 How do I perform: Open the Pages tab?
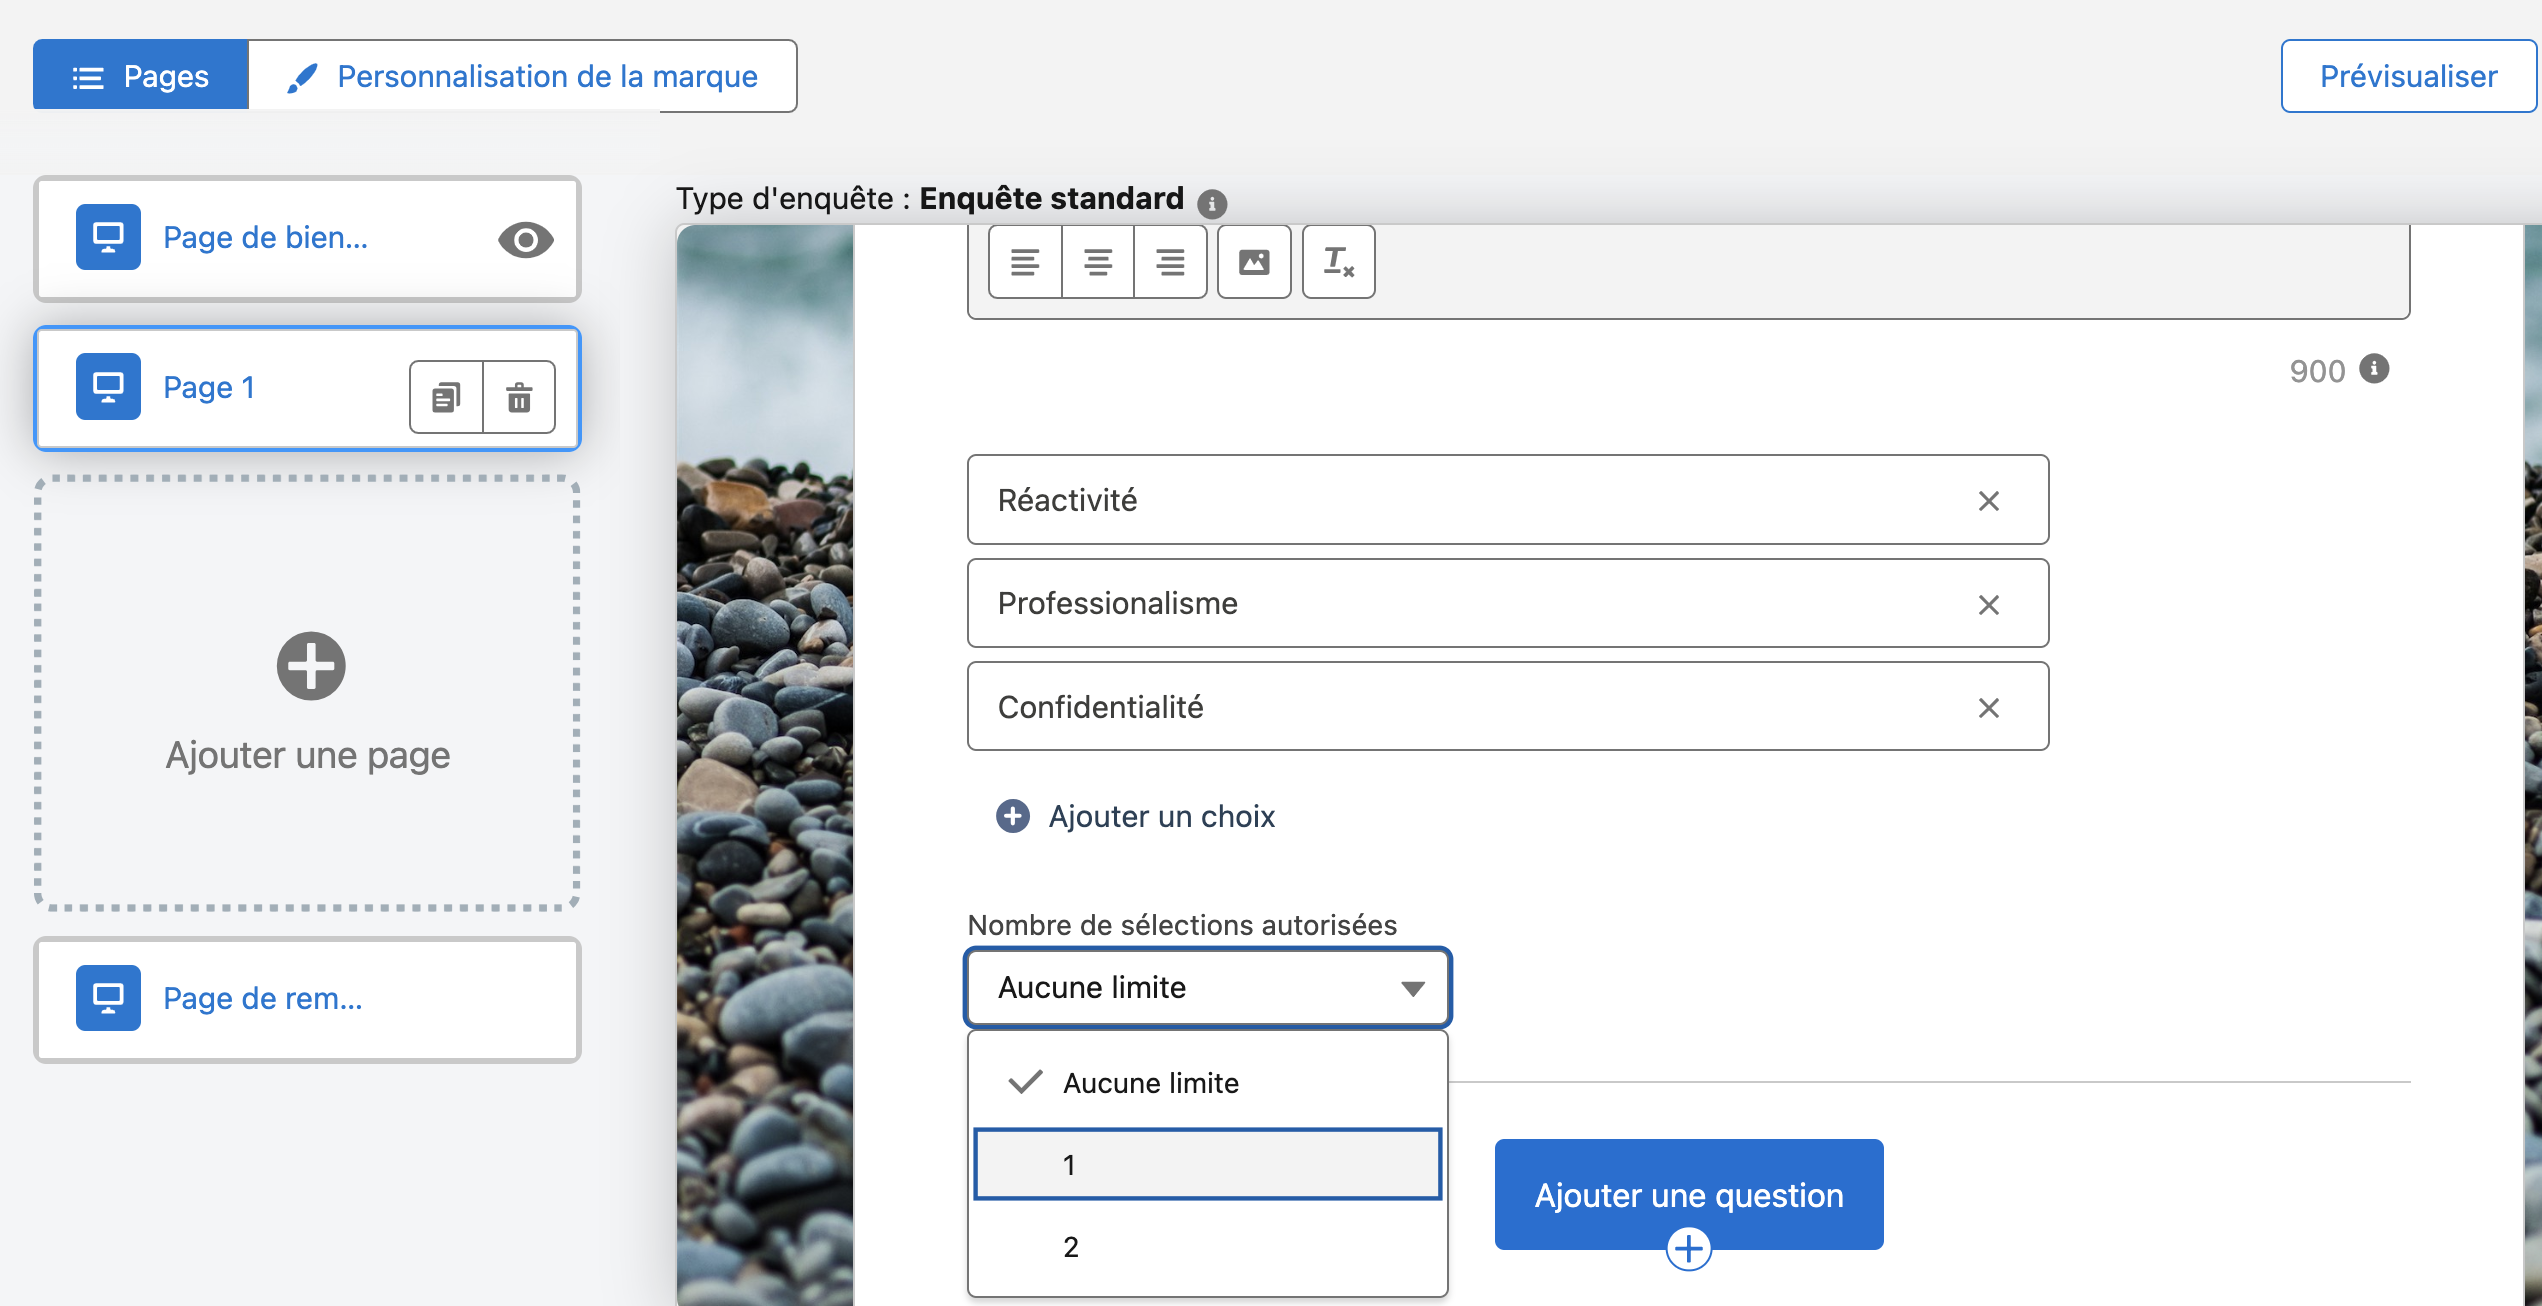point(141,77)
